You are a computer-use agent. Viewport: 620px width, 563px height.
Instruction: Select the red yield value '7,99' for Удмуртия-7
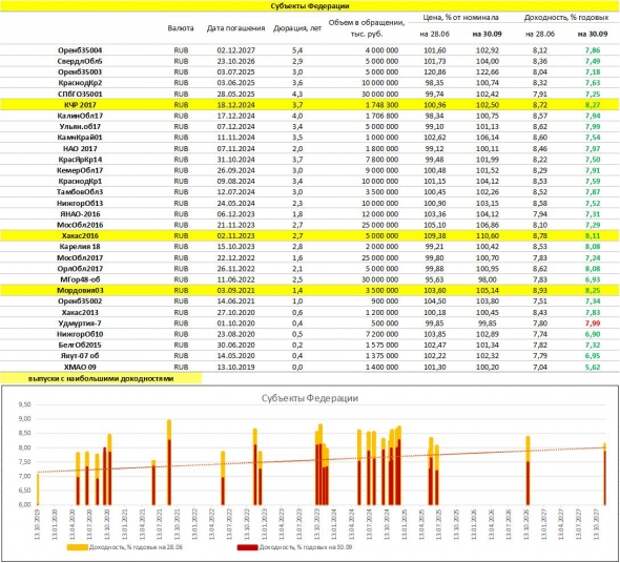[x=592, y=323]
